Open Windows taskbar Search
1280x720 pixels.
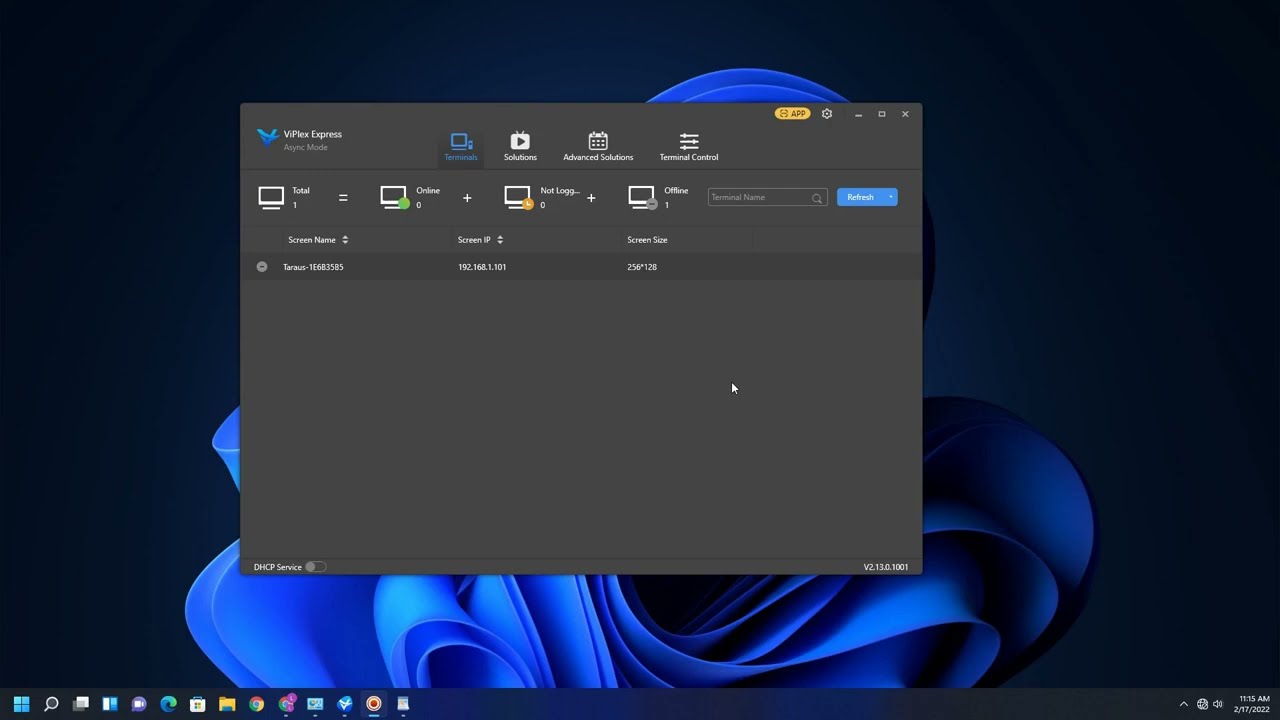[x=51, y=704]
